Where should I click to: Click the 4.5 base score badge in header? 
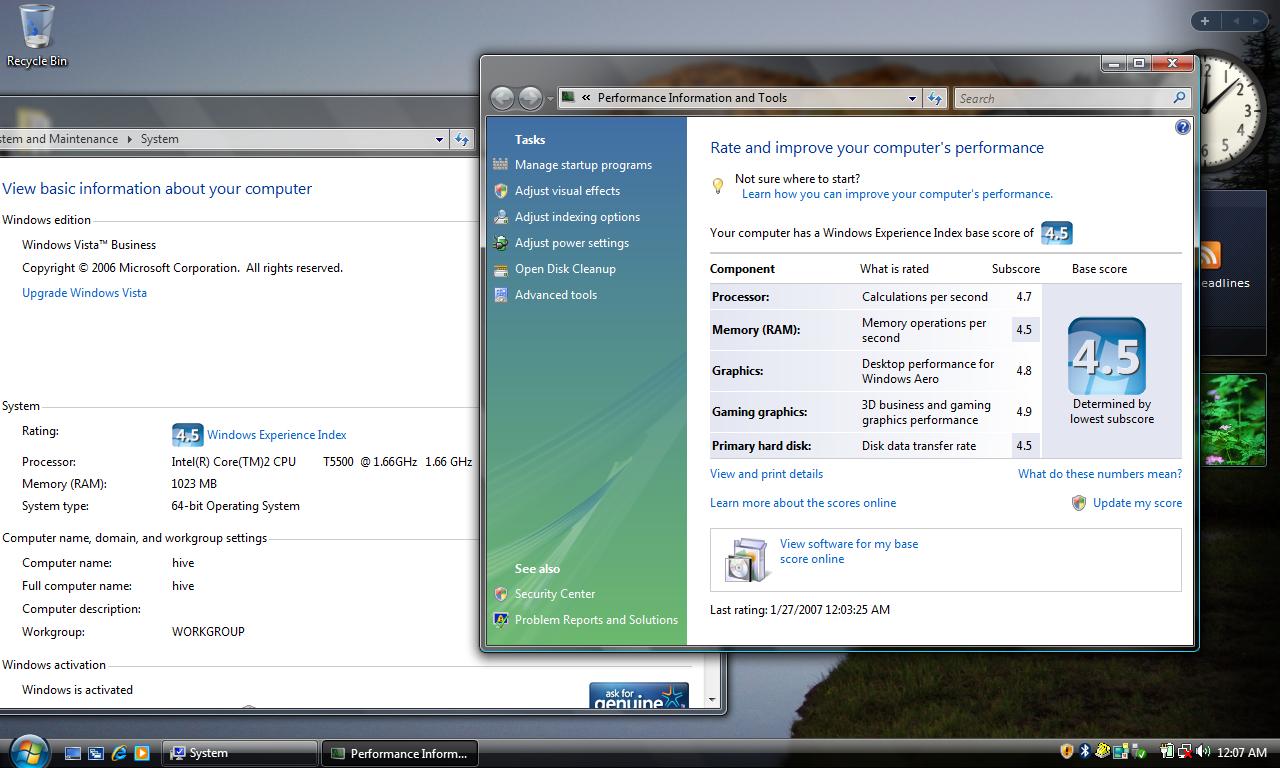pyautogui.click(x=1056, y=233)
